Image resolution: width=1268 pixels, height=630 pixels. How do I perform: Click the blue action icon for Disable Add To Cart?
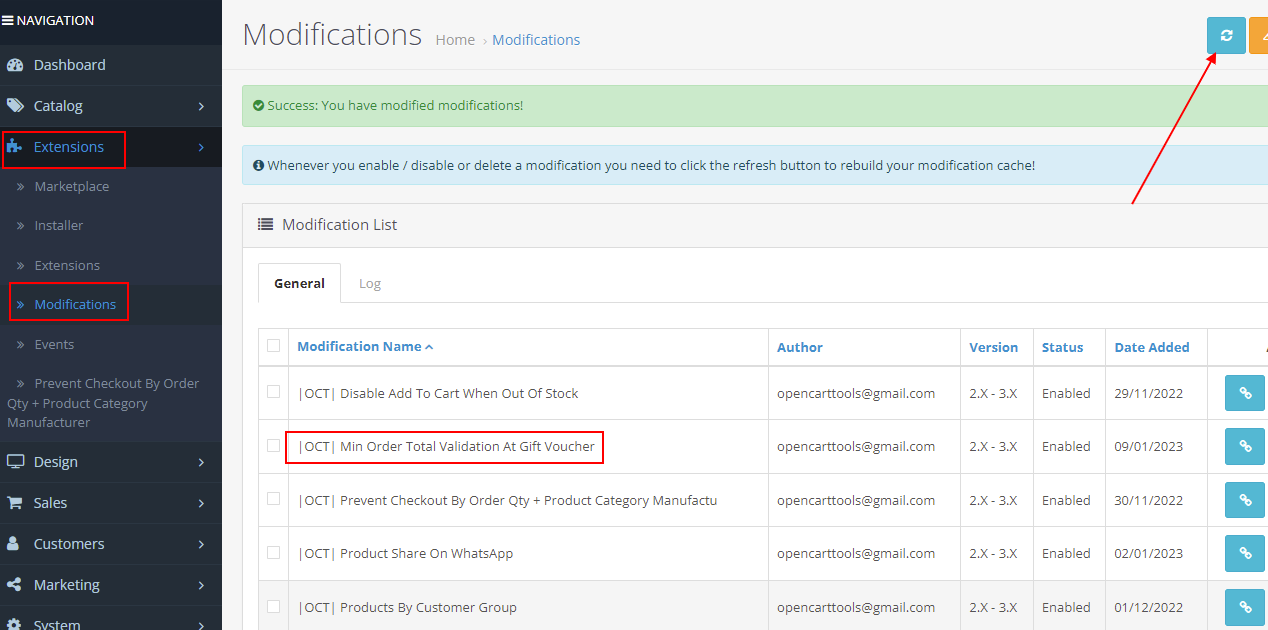(x=1244, y=393)
